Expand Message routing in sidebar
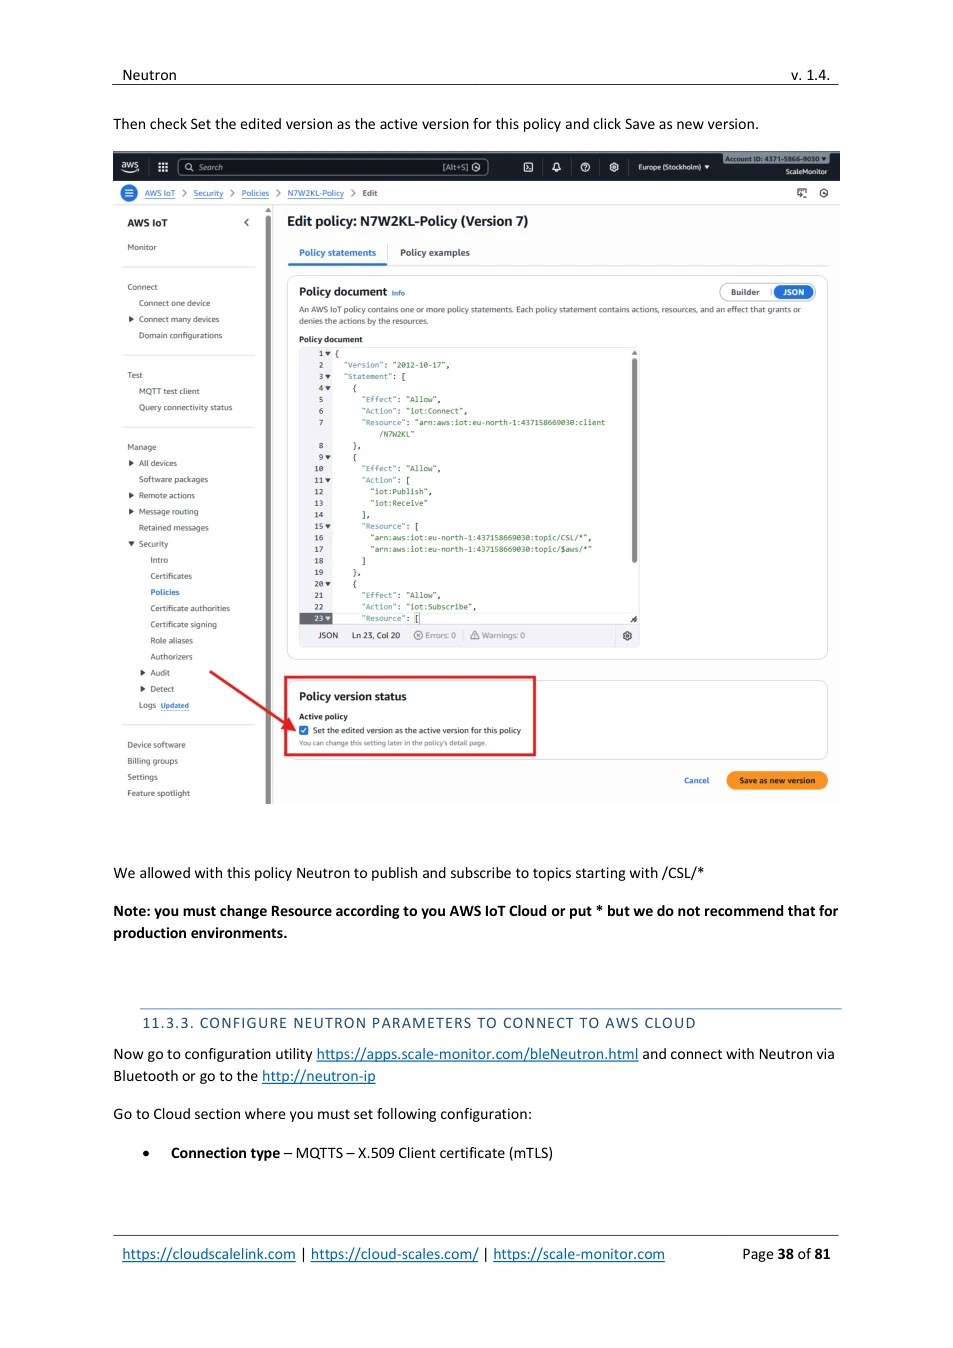This screenshot has width=953, height=1348. tap(131, 512)
